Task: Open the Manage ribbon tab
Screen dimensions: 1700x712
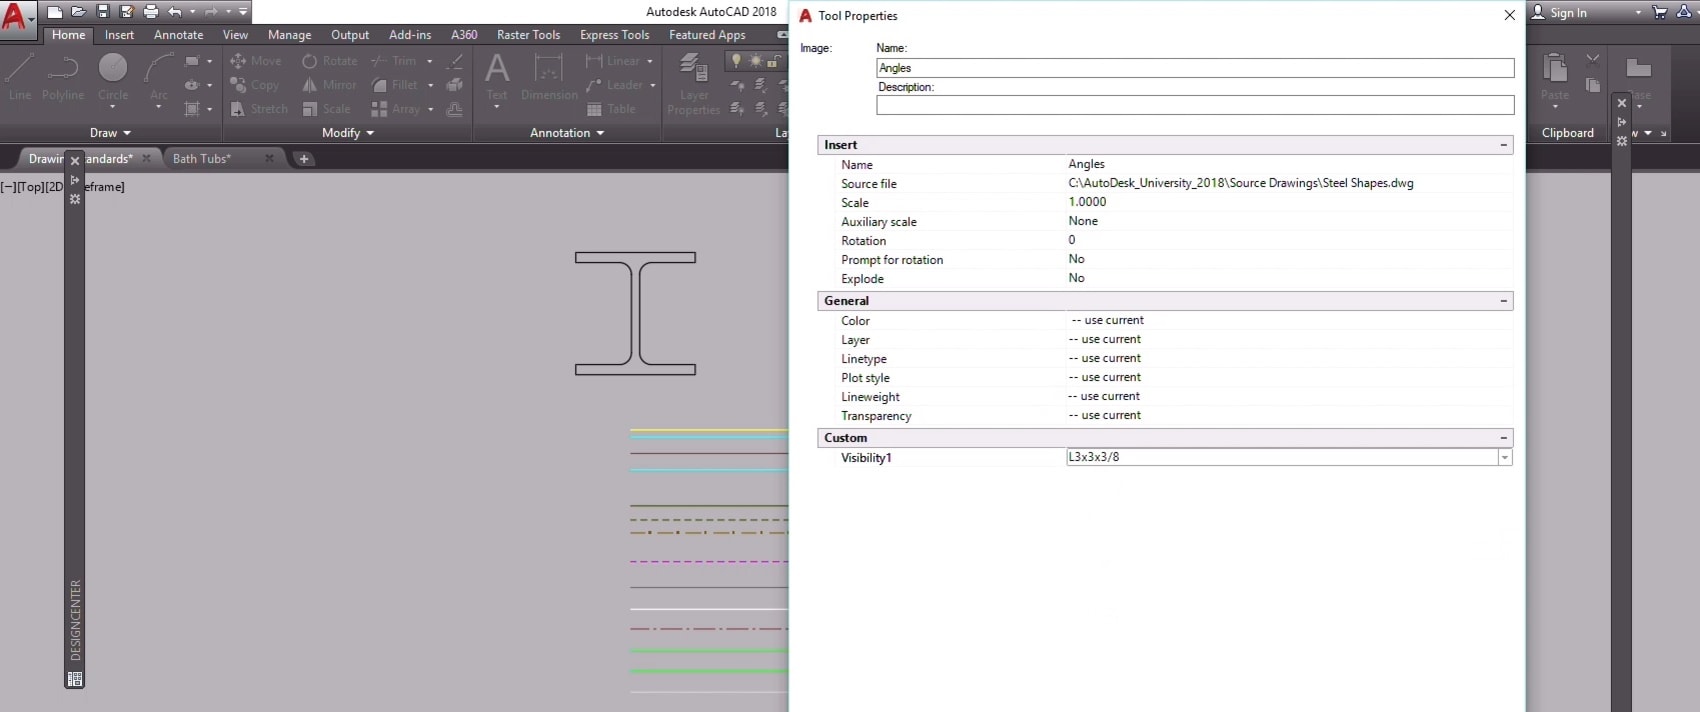Action: [x=290, y=35]
